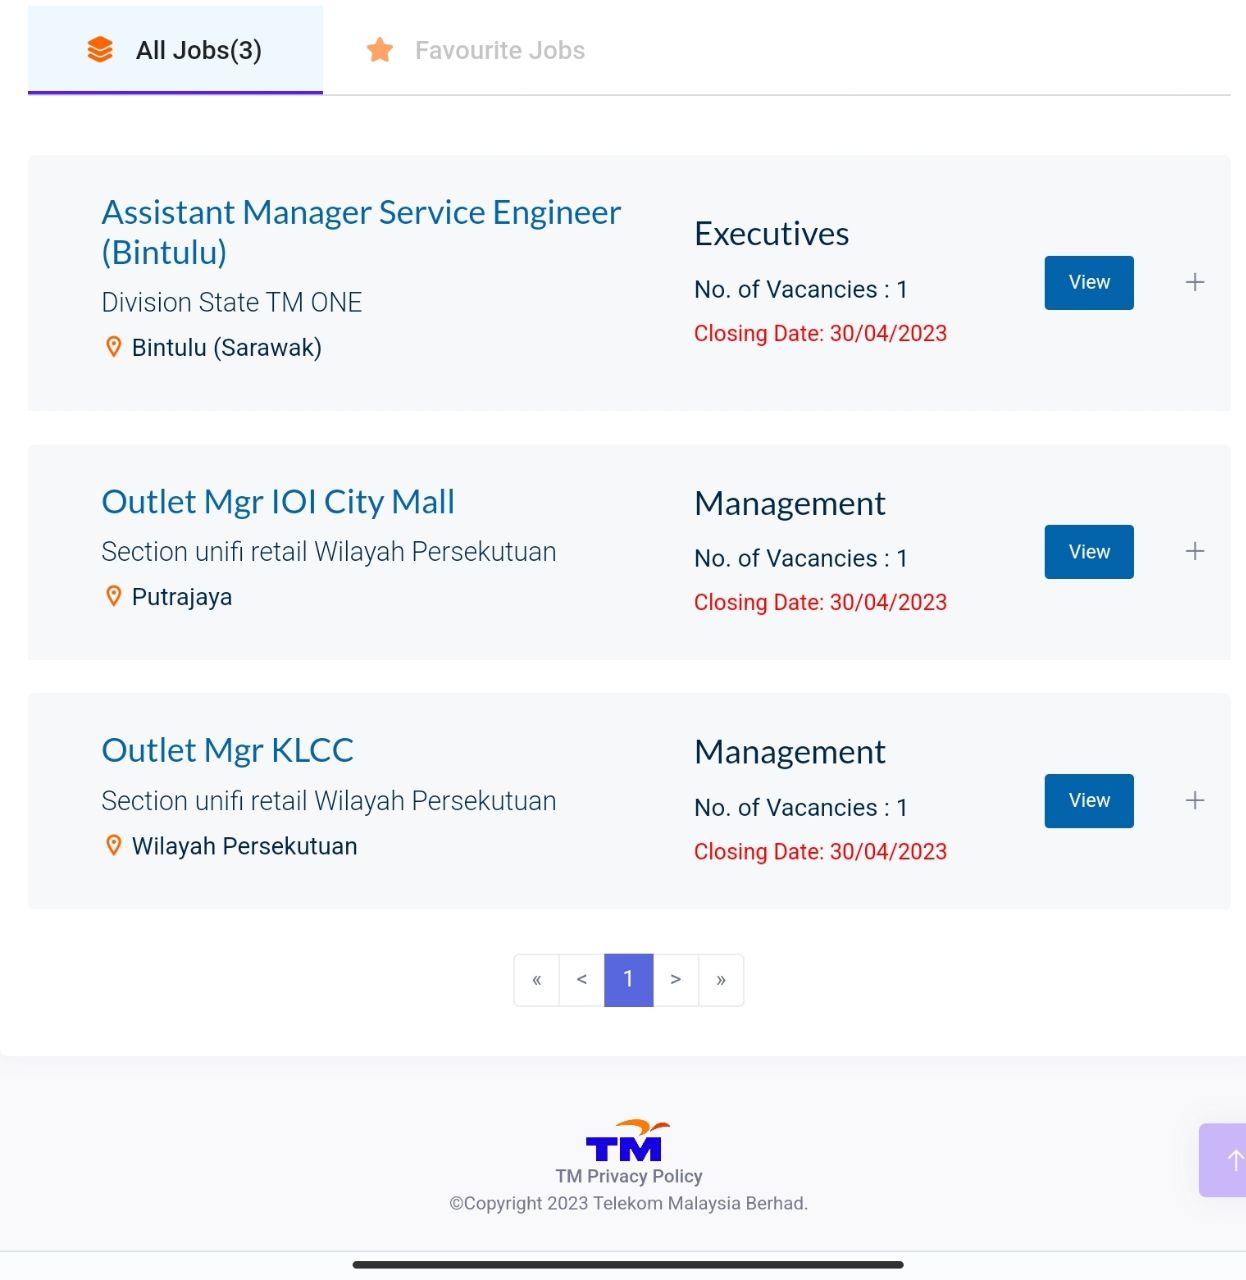Screen dimensions: 1246x1280
Task: Click the Bintulu (Sarawak) location text
Action: point(227,348)
